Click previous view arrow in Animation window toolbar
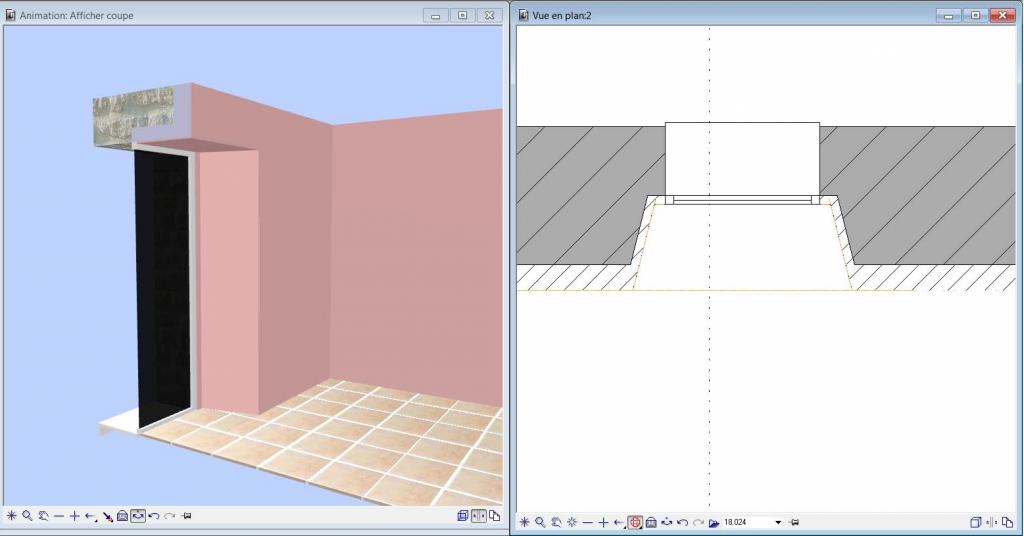1024x536 pixels. [x=91, y=516]
